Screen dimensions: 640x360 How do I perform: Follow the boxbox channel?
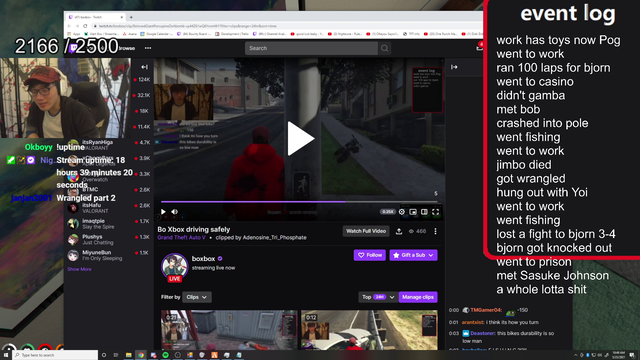pos(370,255)
